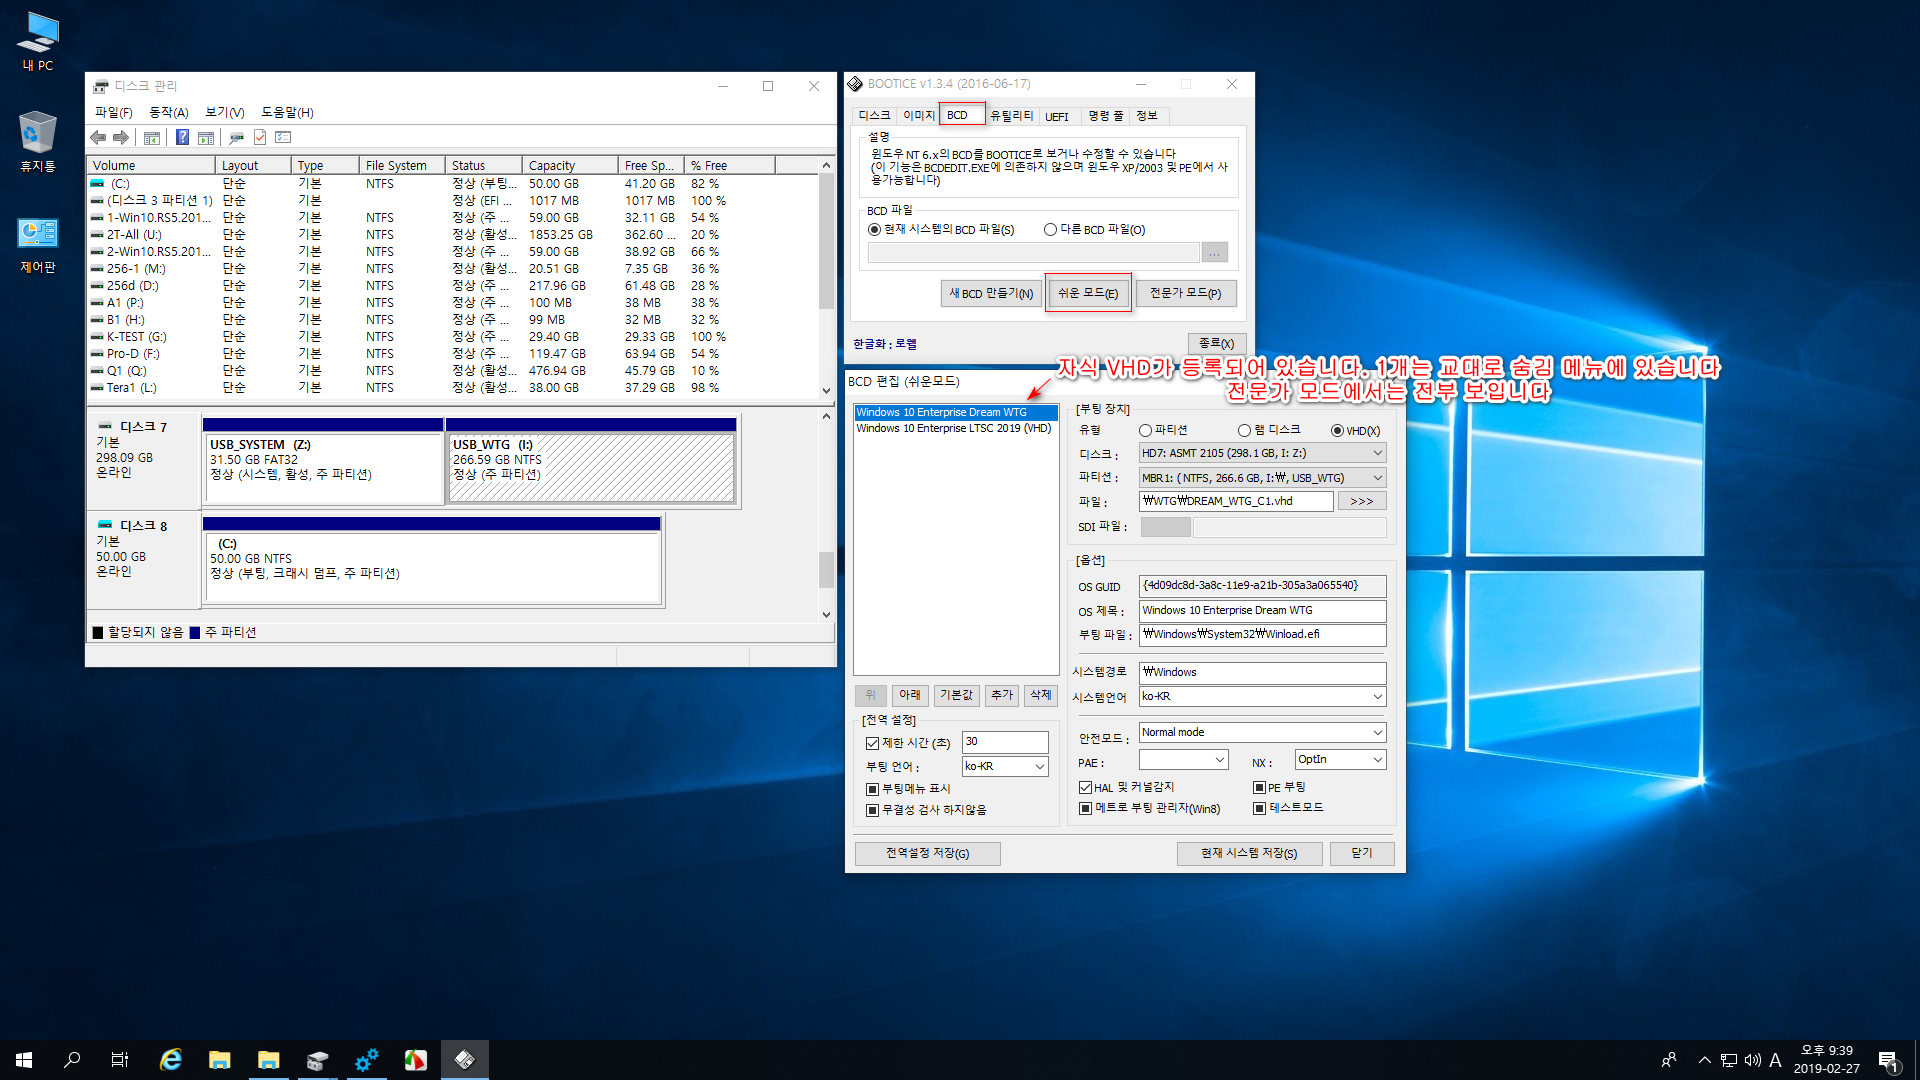Click the >>> file browse button

tap(1362, 501)
